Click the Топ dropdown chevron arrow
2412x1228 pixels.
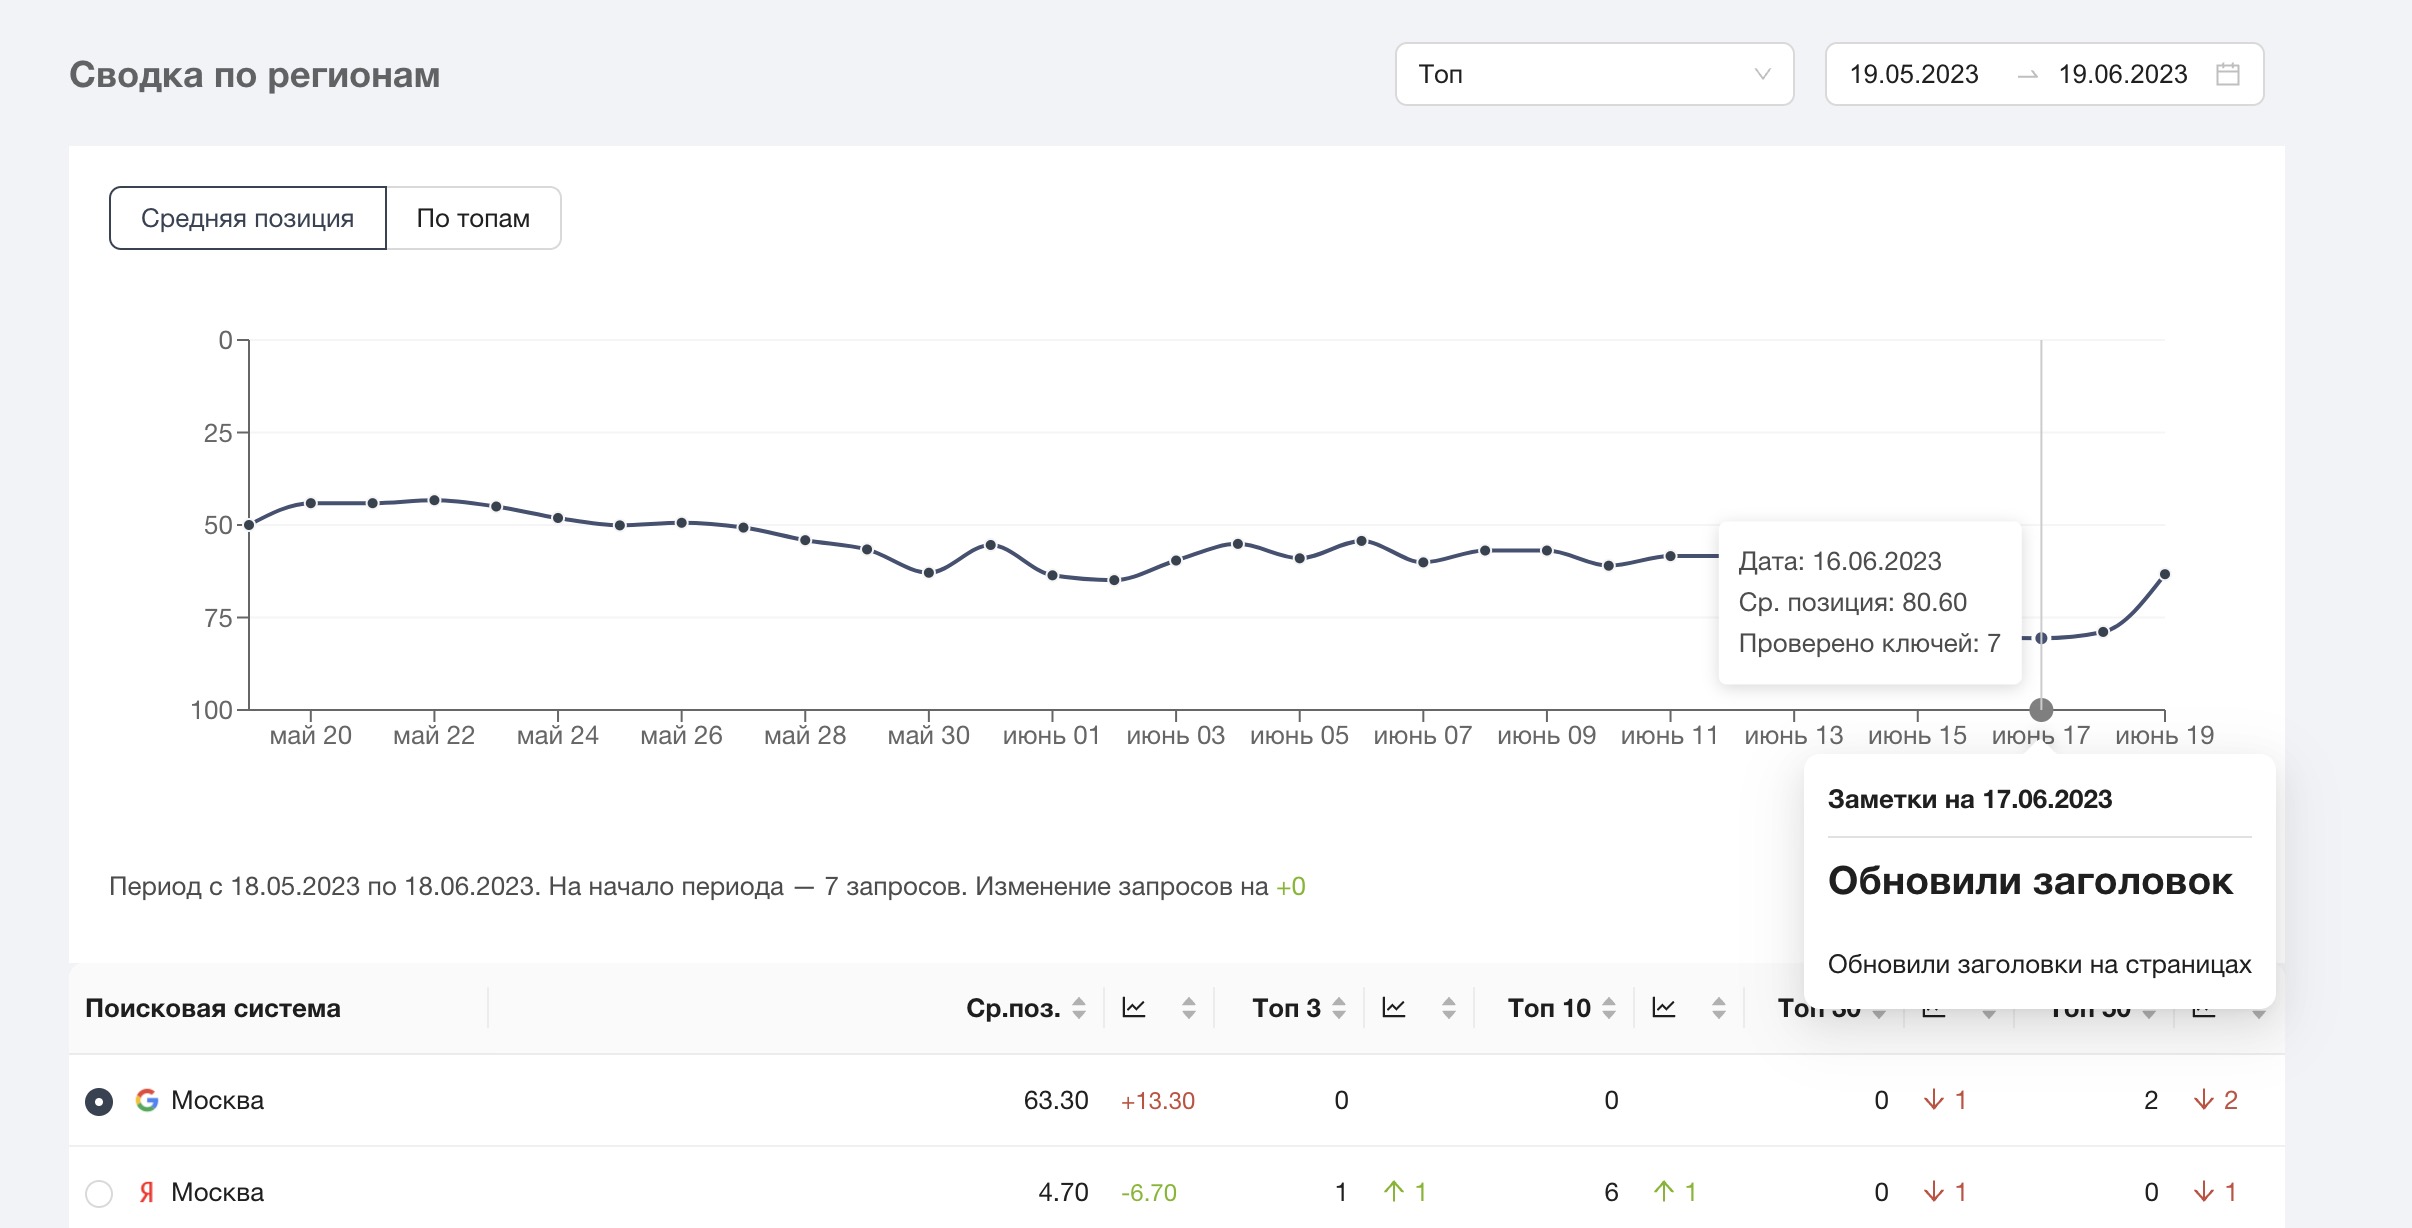coord(1762,74)
